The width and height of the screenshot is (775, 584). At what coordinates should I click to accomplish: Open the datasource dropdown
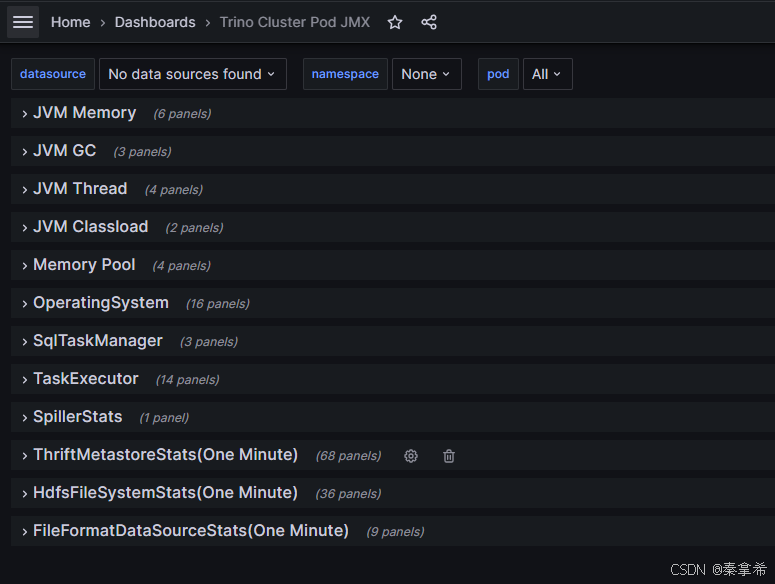193,74
